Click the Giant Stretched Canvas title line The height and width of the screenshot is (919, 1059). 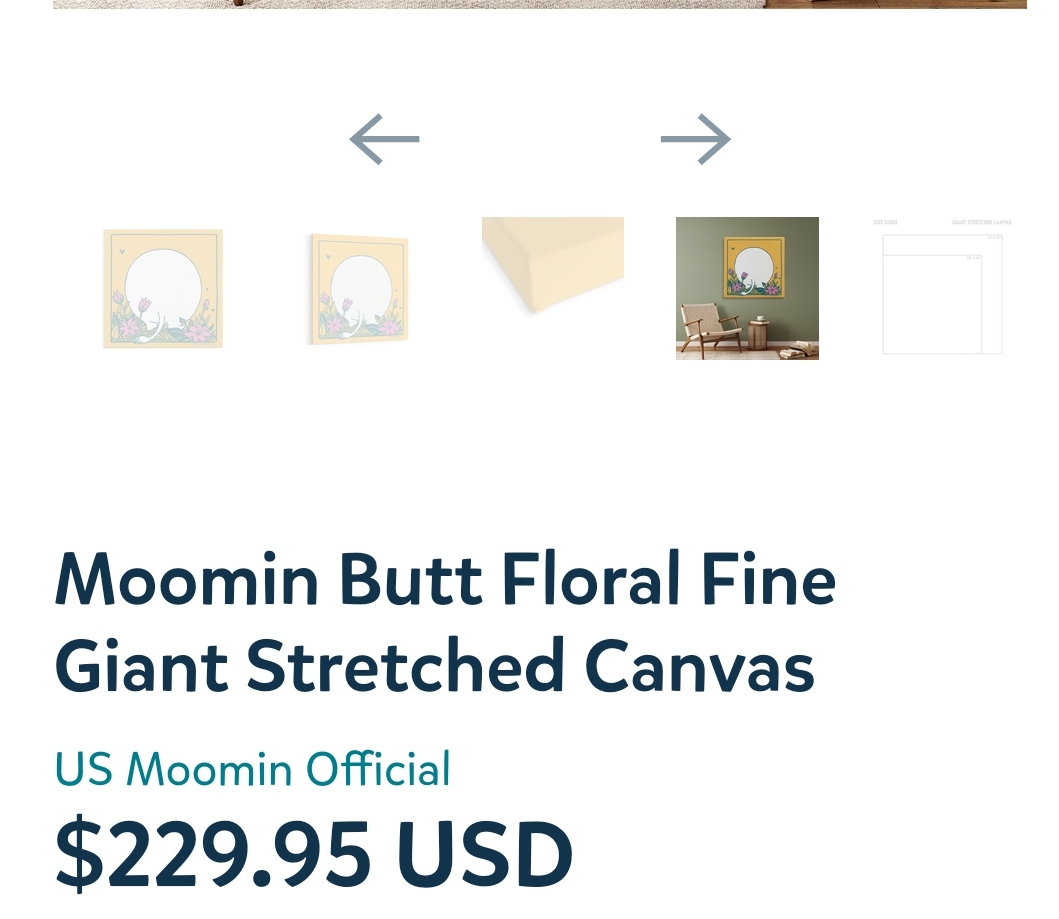coord(434,667)
